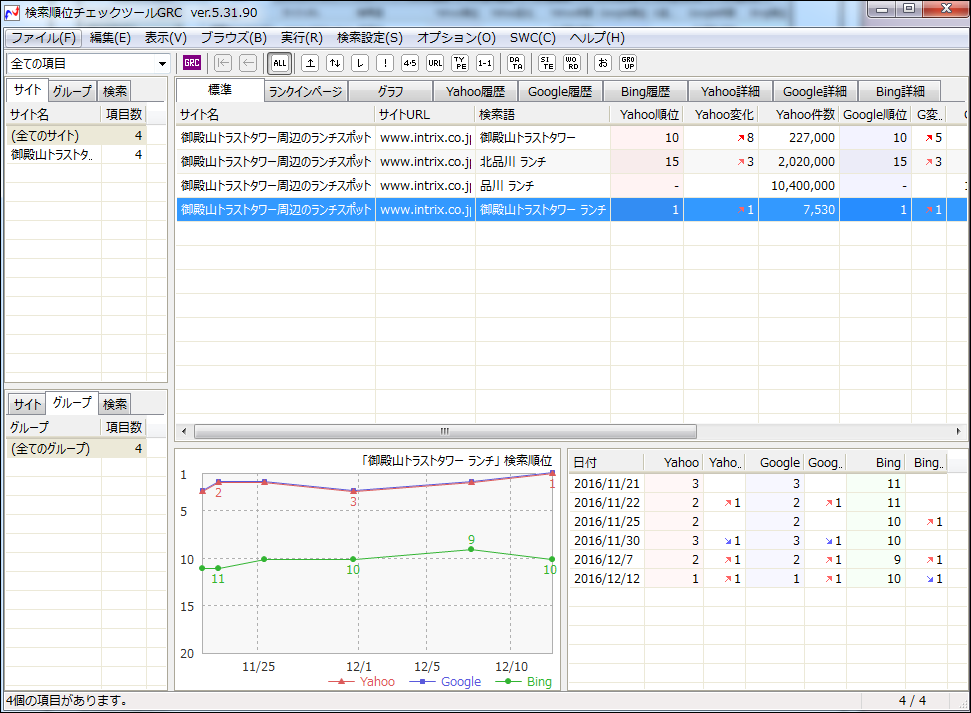Open the 編集(E) menu
The image size is (971, 713).
(x=110, y=38)
